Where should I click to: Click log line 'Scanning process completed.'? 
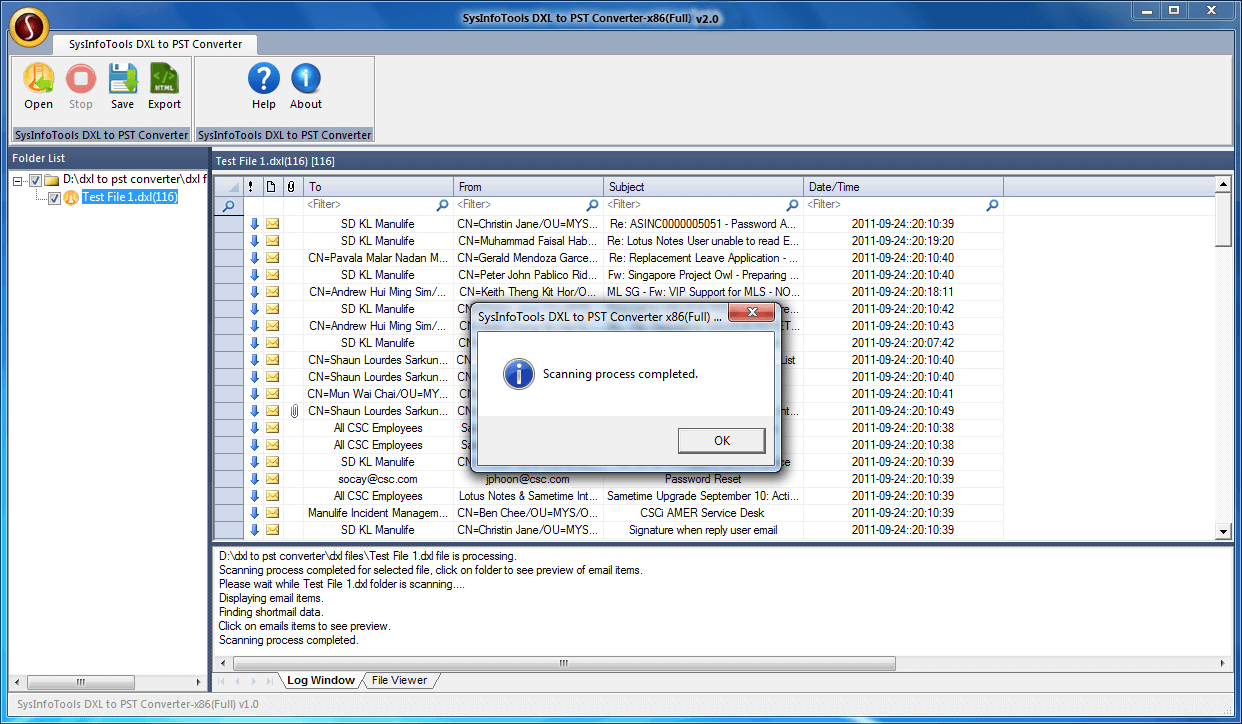[x=288, y=640]
